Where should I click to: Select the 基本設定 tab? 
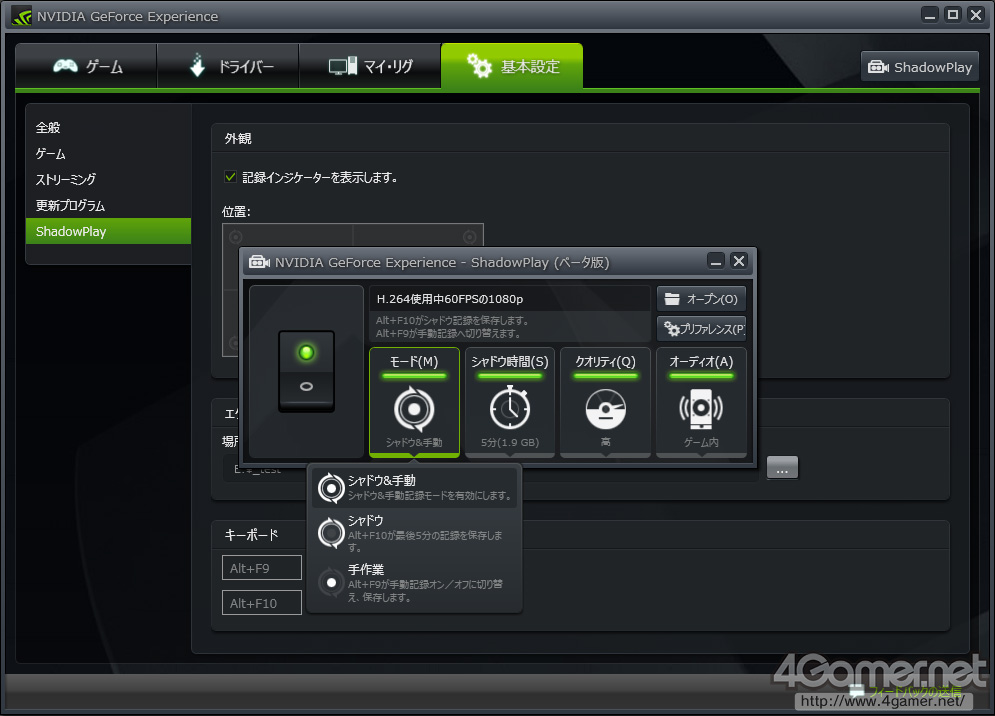click(512, 66)
